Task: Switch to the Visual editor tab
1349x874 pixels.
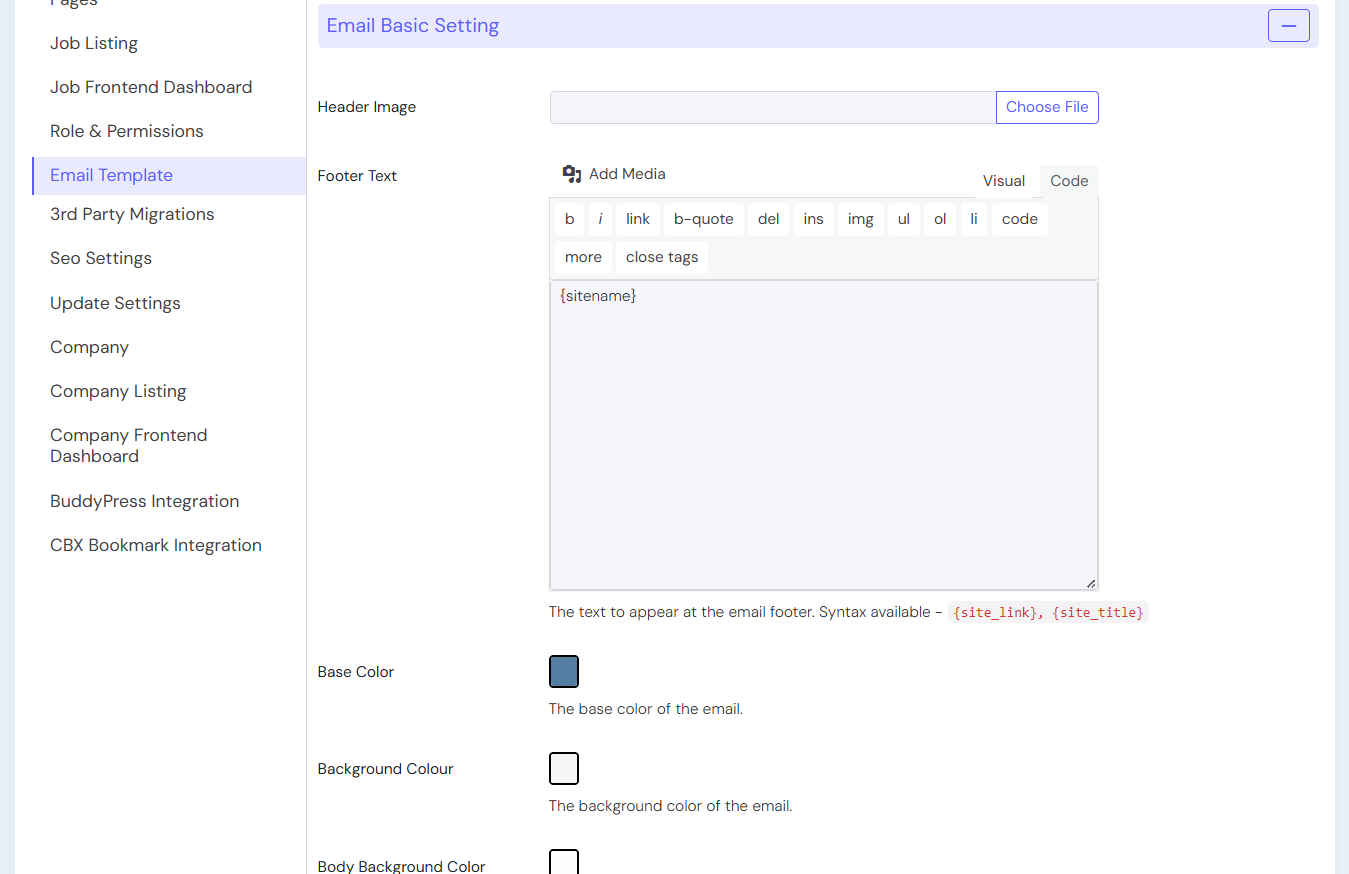Action: [x=1003, y=181]
